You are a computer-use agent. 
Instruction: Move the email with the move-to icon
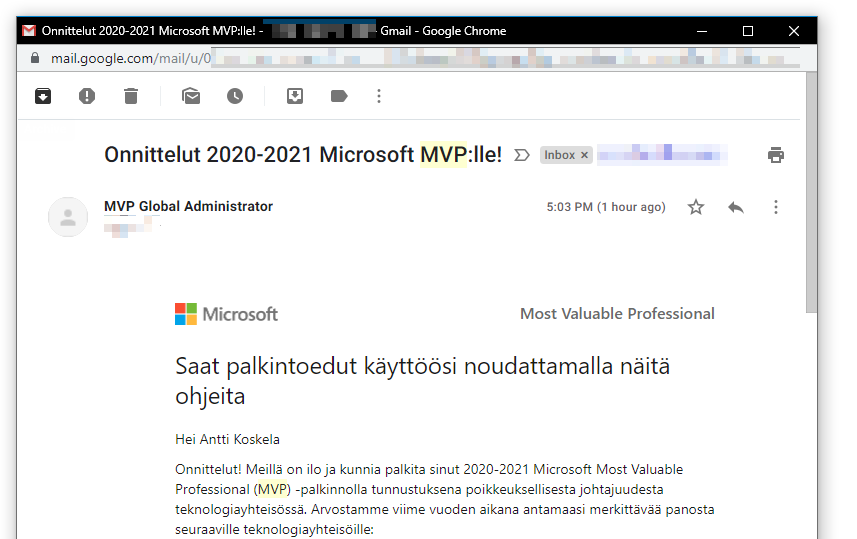coord(295,96)
